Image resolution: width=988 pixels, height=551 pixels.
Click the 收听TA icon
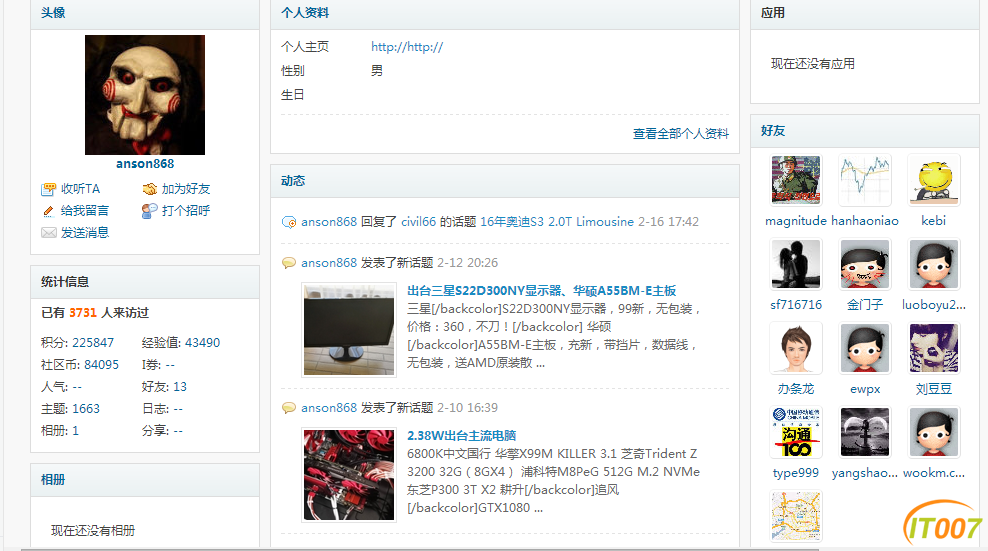(x=49, y=189)
